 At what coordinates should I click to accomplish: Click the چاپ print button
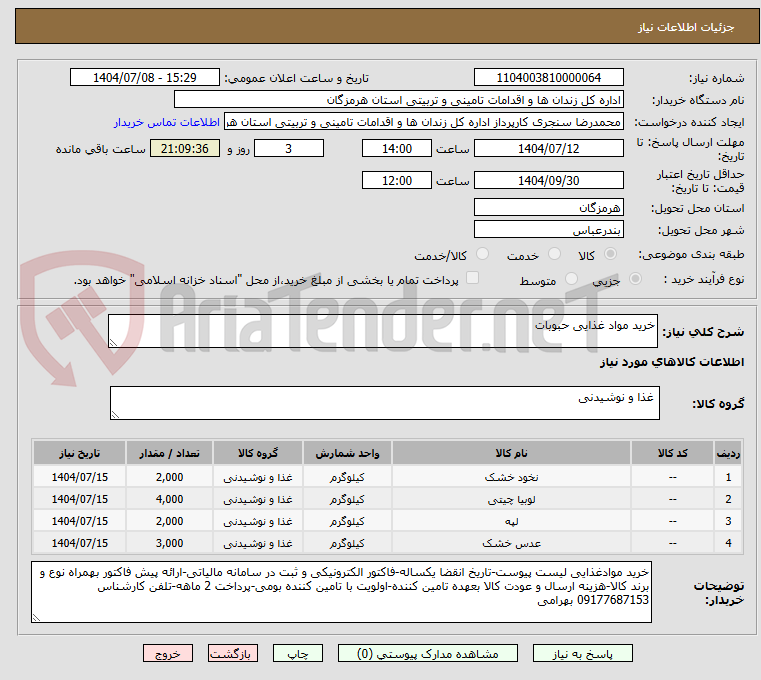[x=298, y=653]
